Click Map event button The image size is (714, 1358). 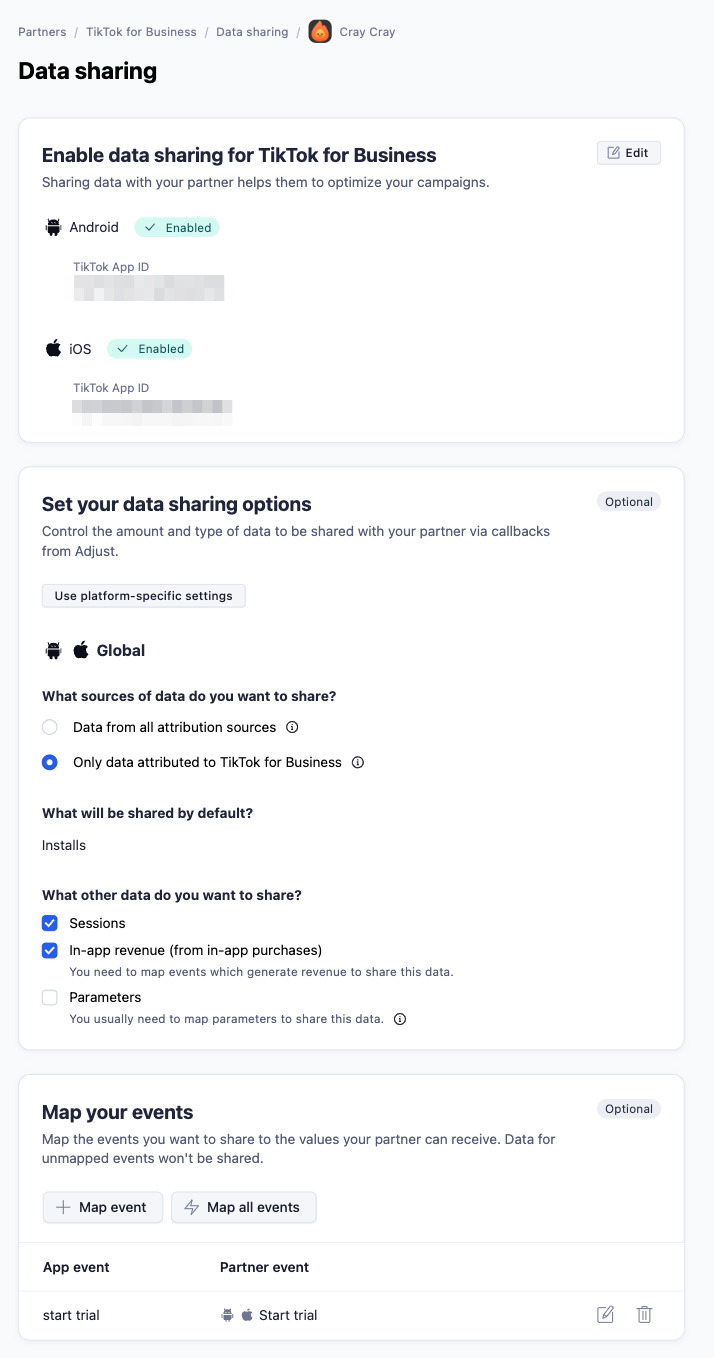click(x=103, y=1208)
